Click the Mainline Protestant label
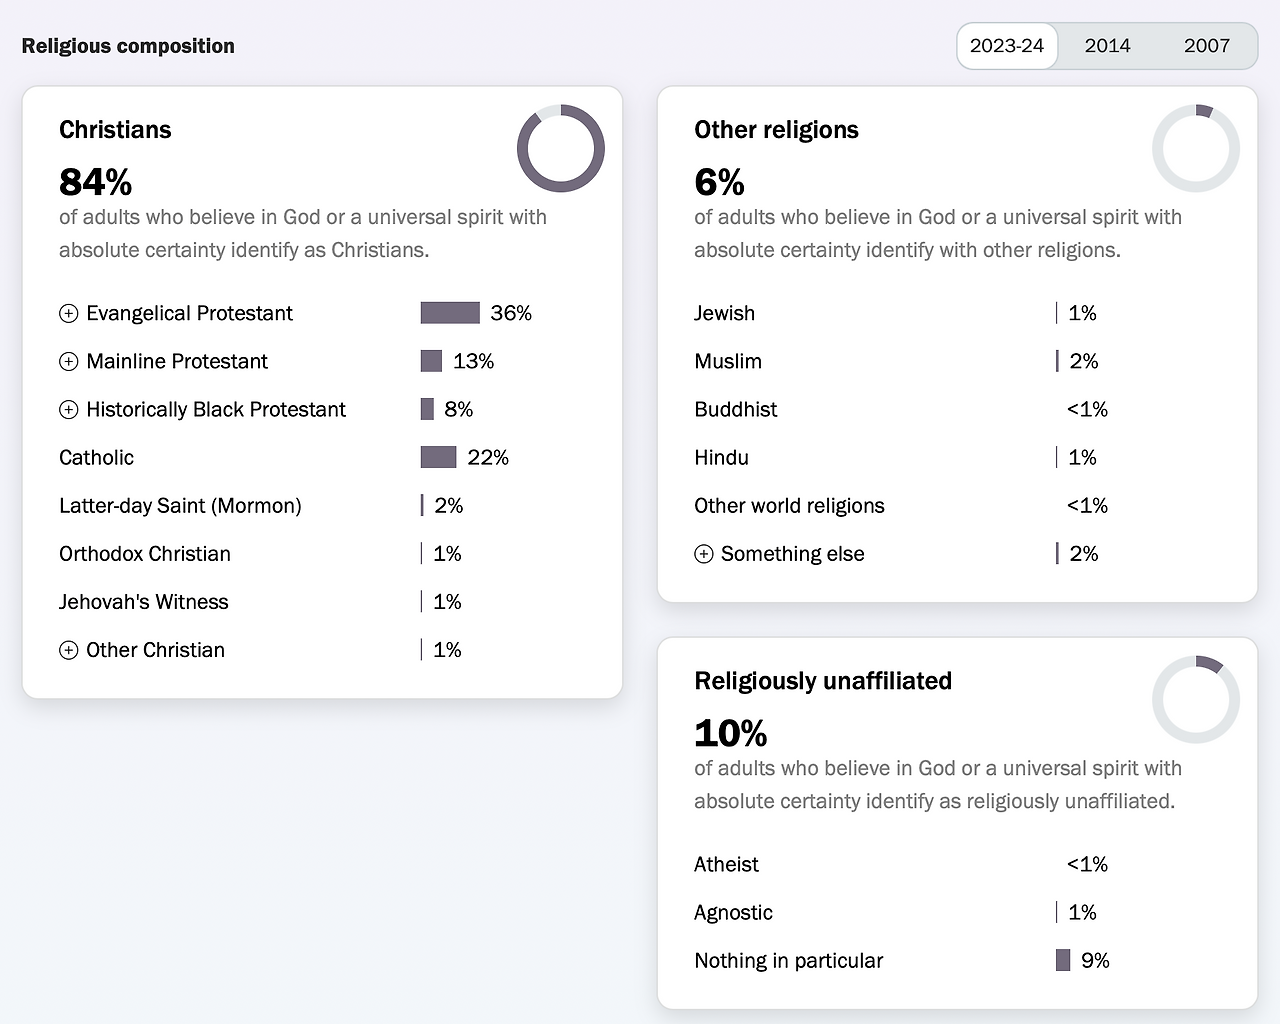The image size is (1280, 1024). tap(177, 362)
